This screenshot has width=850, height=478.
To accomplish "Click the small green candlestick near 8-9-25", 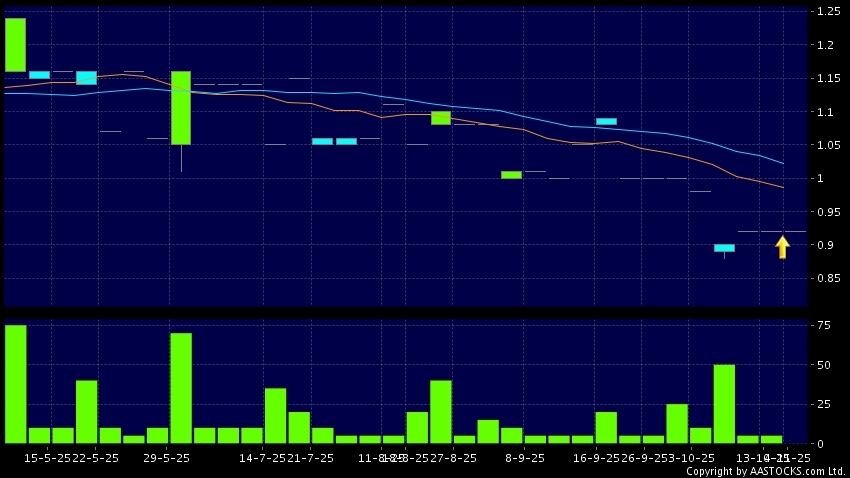I will point(511,174).
